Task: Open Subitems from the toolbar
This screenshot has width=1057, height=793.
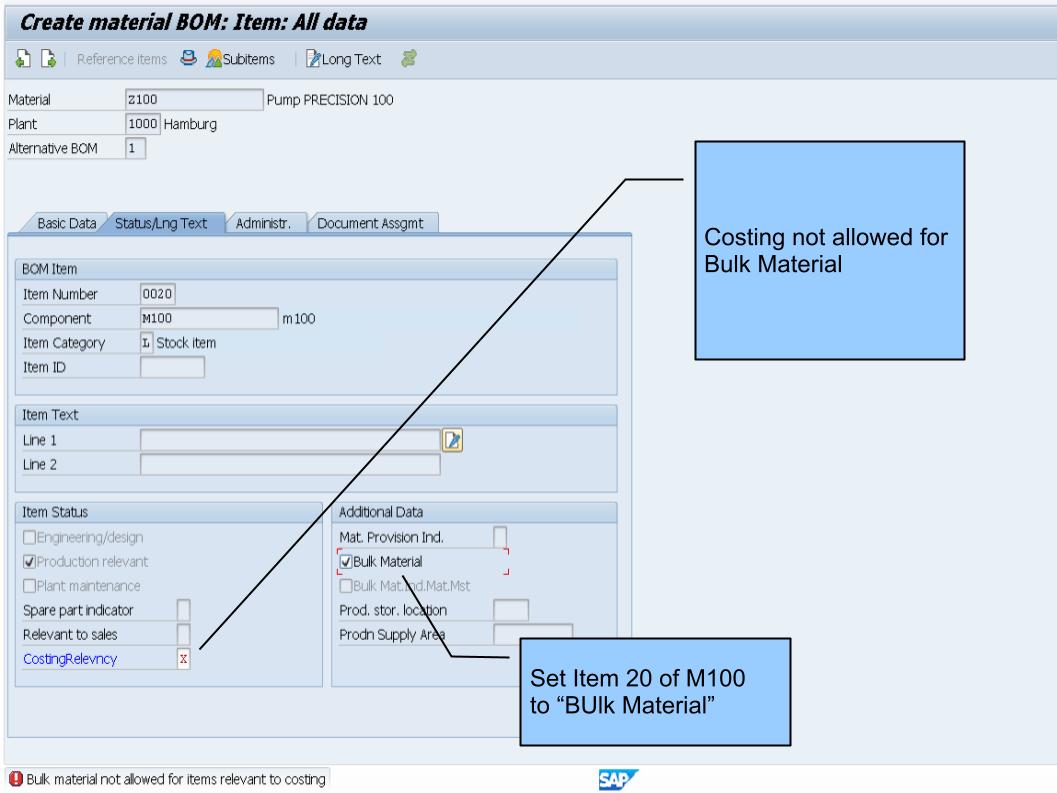Action: (241, 59)
